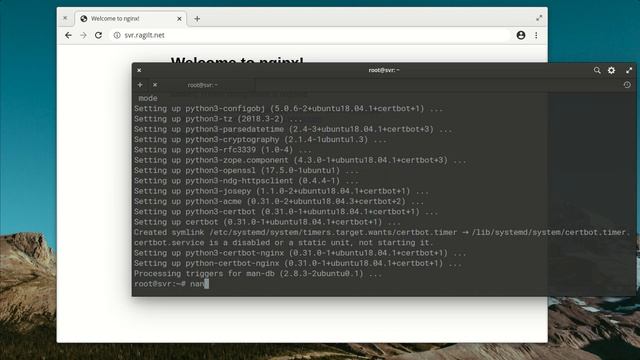640x360 pixels.
Task: Click 'Setting up python3-cryptography' line
Action: pyautogui.click(x=260, y=140)
